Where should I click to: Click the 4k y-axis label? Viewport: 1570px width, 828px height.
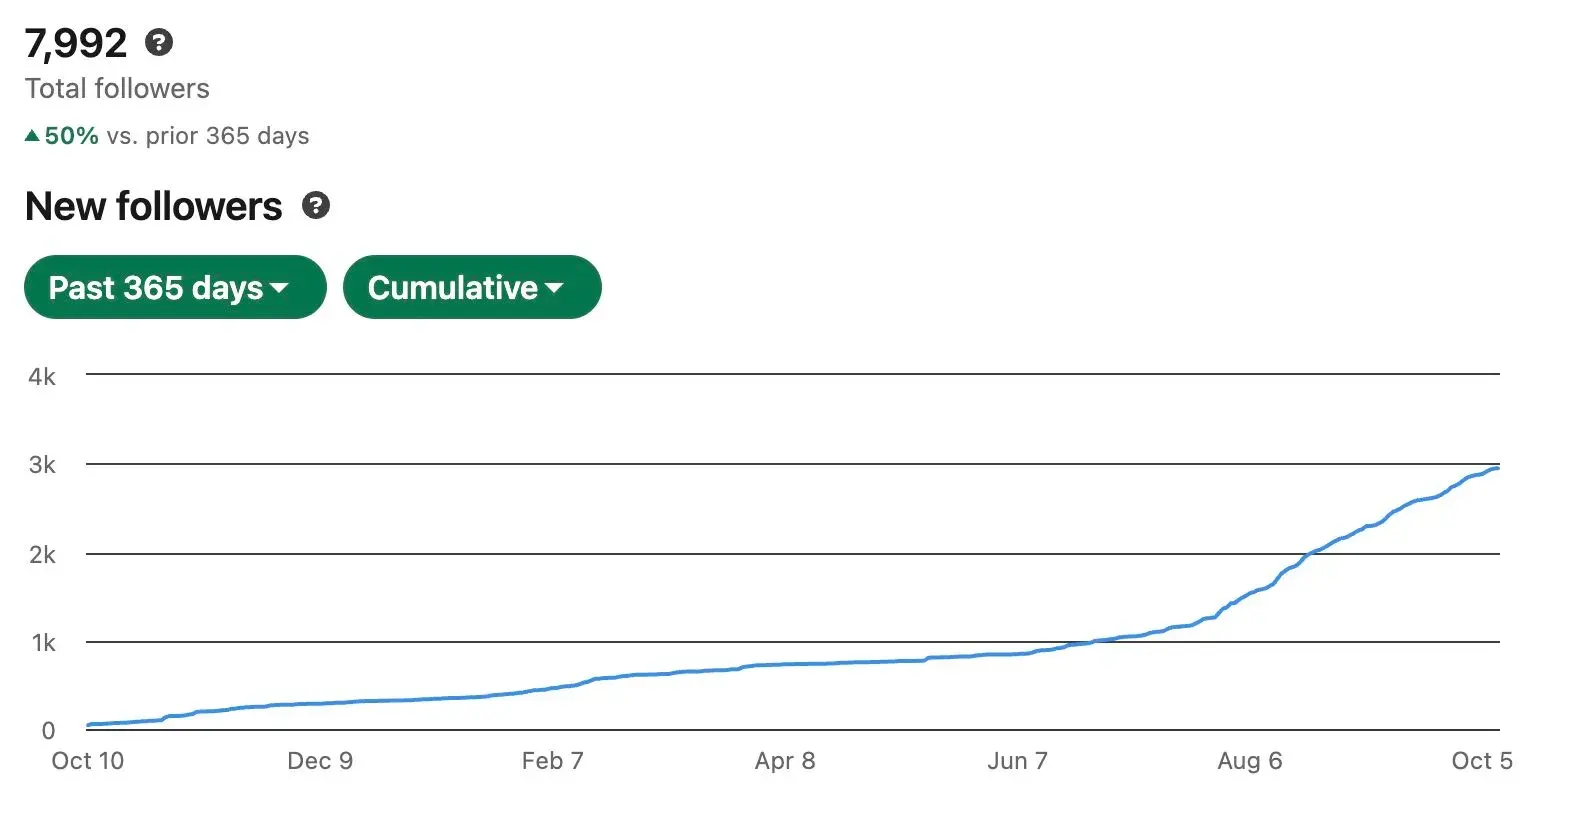pos(42,377)
